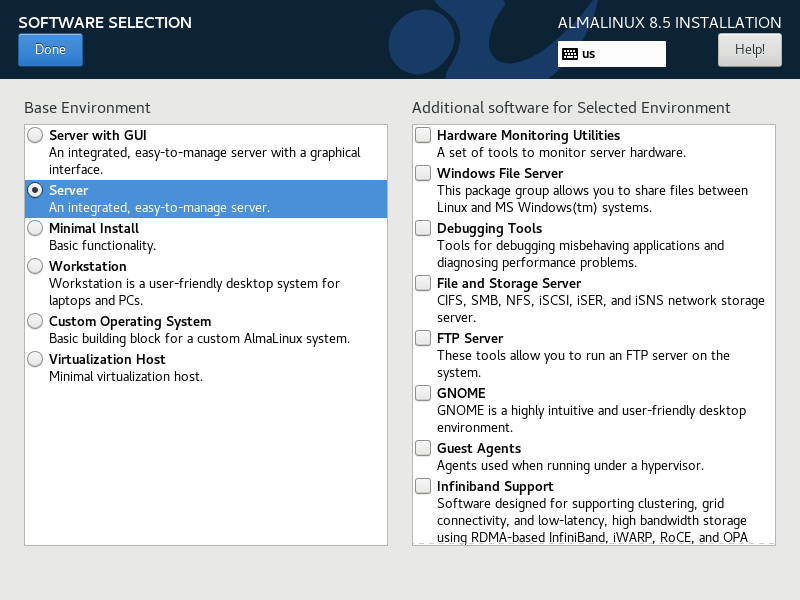This screenshot has width=800, height=600.
Task: Enable the Guest Agents checkbox
Action: tap(424, 448)
